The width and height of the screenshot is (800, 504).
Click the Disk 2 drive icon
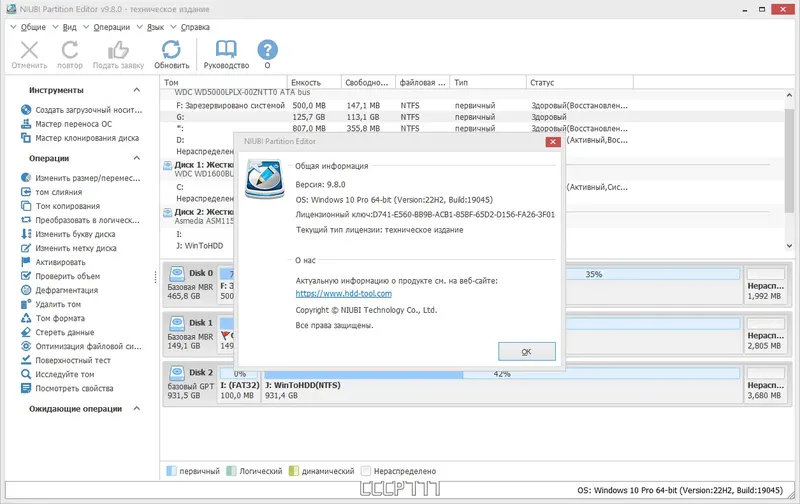(177, 372)
